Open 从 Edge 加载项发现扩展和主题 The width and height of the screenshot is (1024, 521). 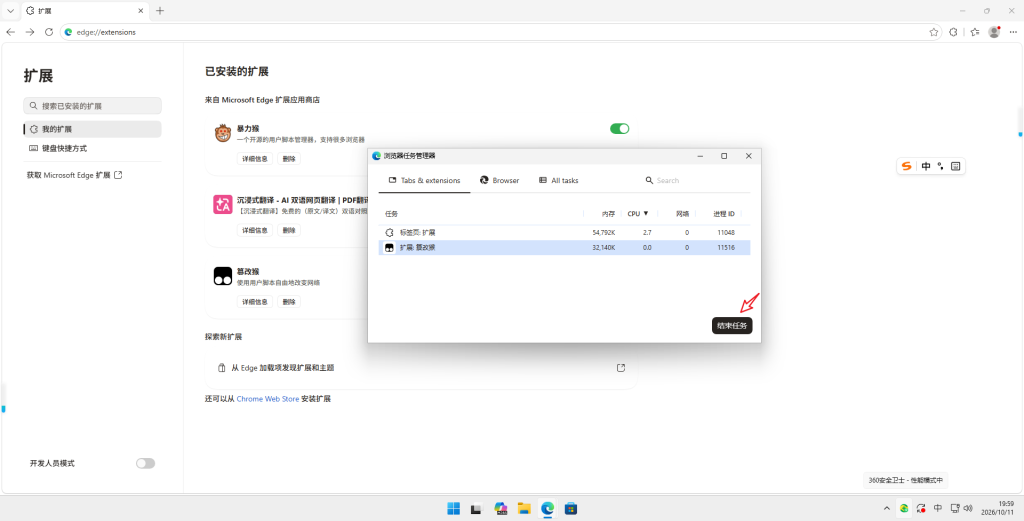point(421,368)
